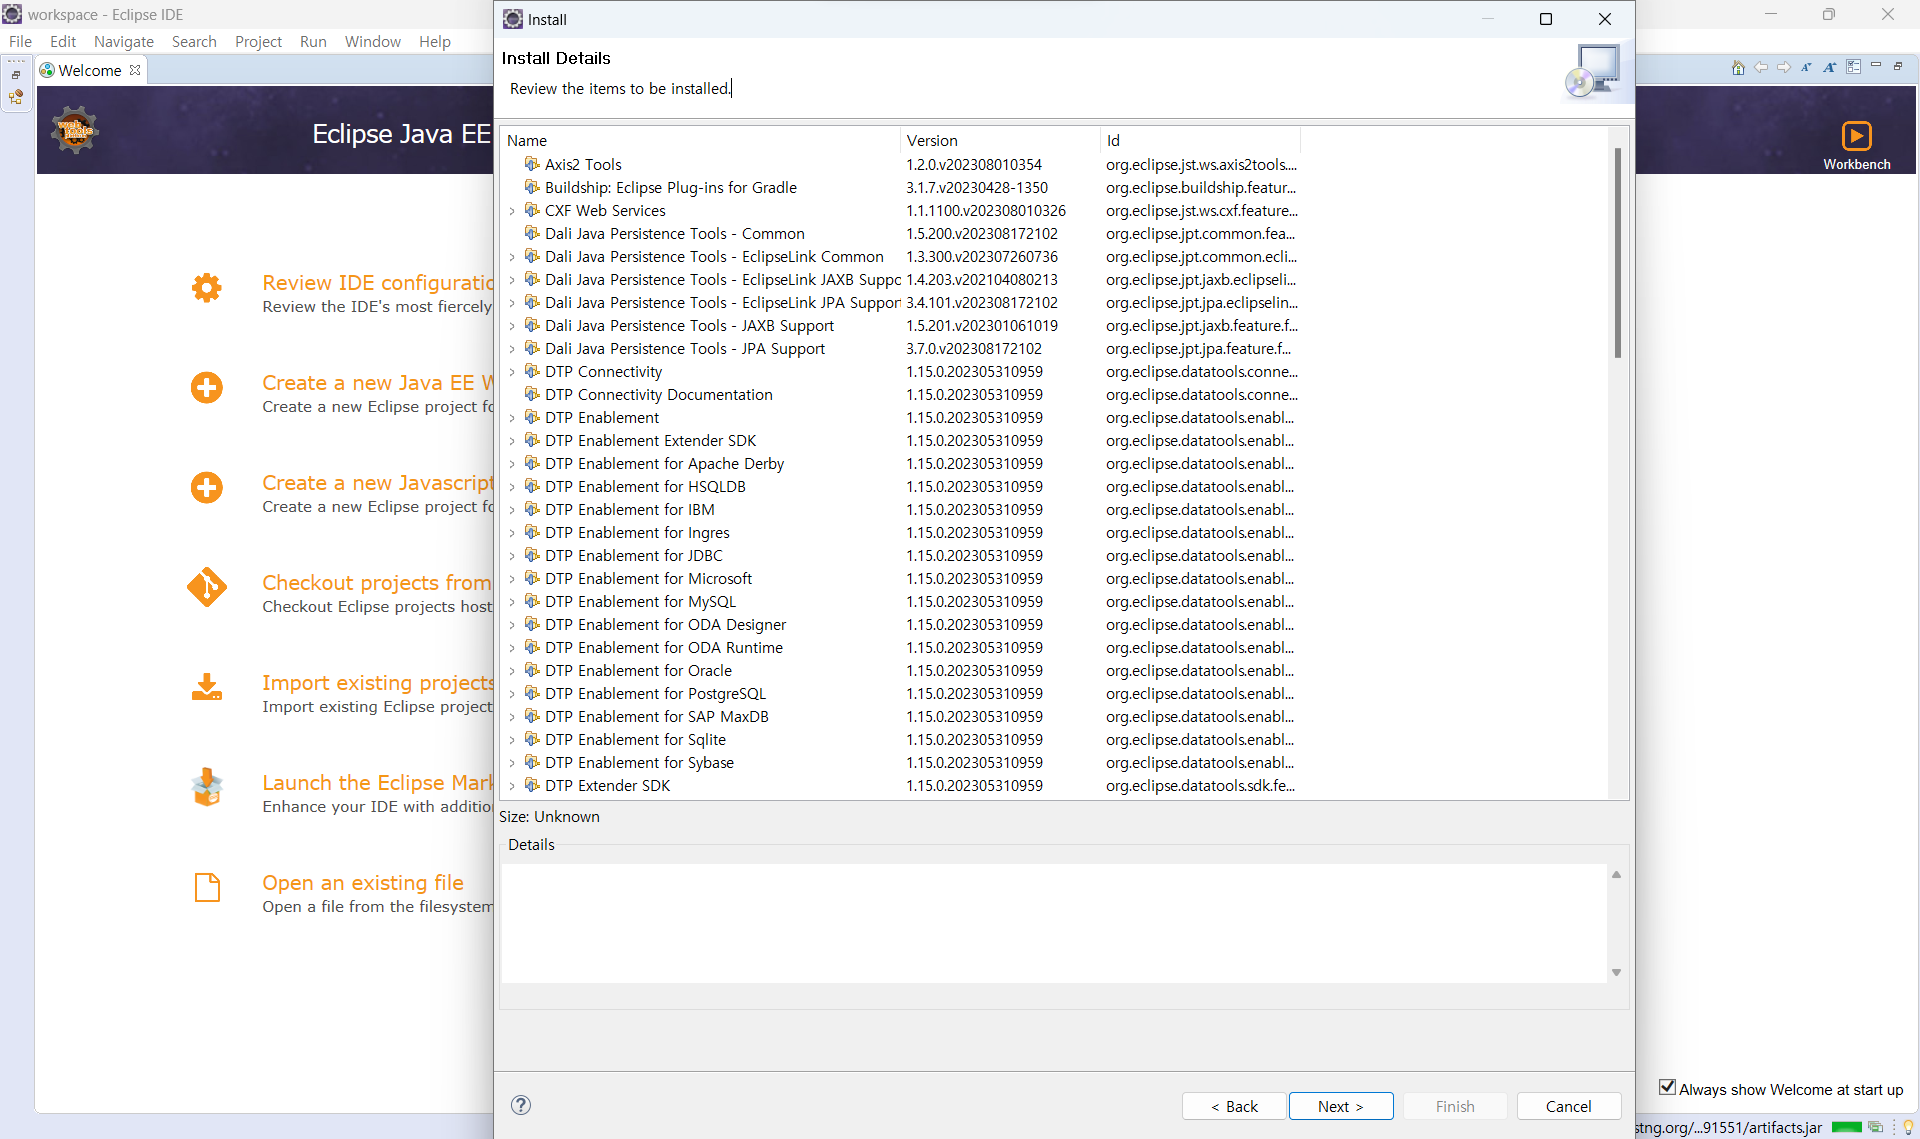Expand the DTP Connectivity item
This screenshot has width=1920, height=1139.
[x=512, y=372]
